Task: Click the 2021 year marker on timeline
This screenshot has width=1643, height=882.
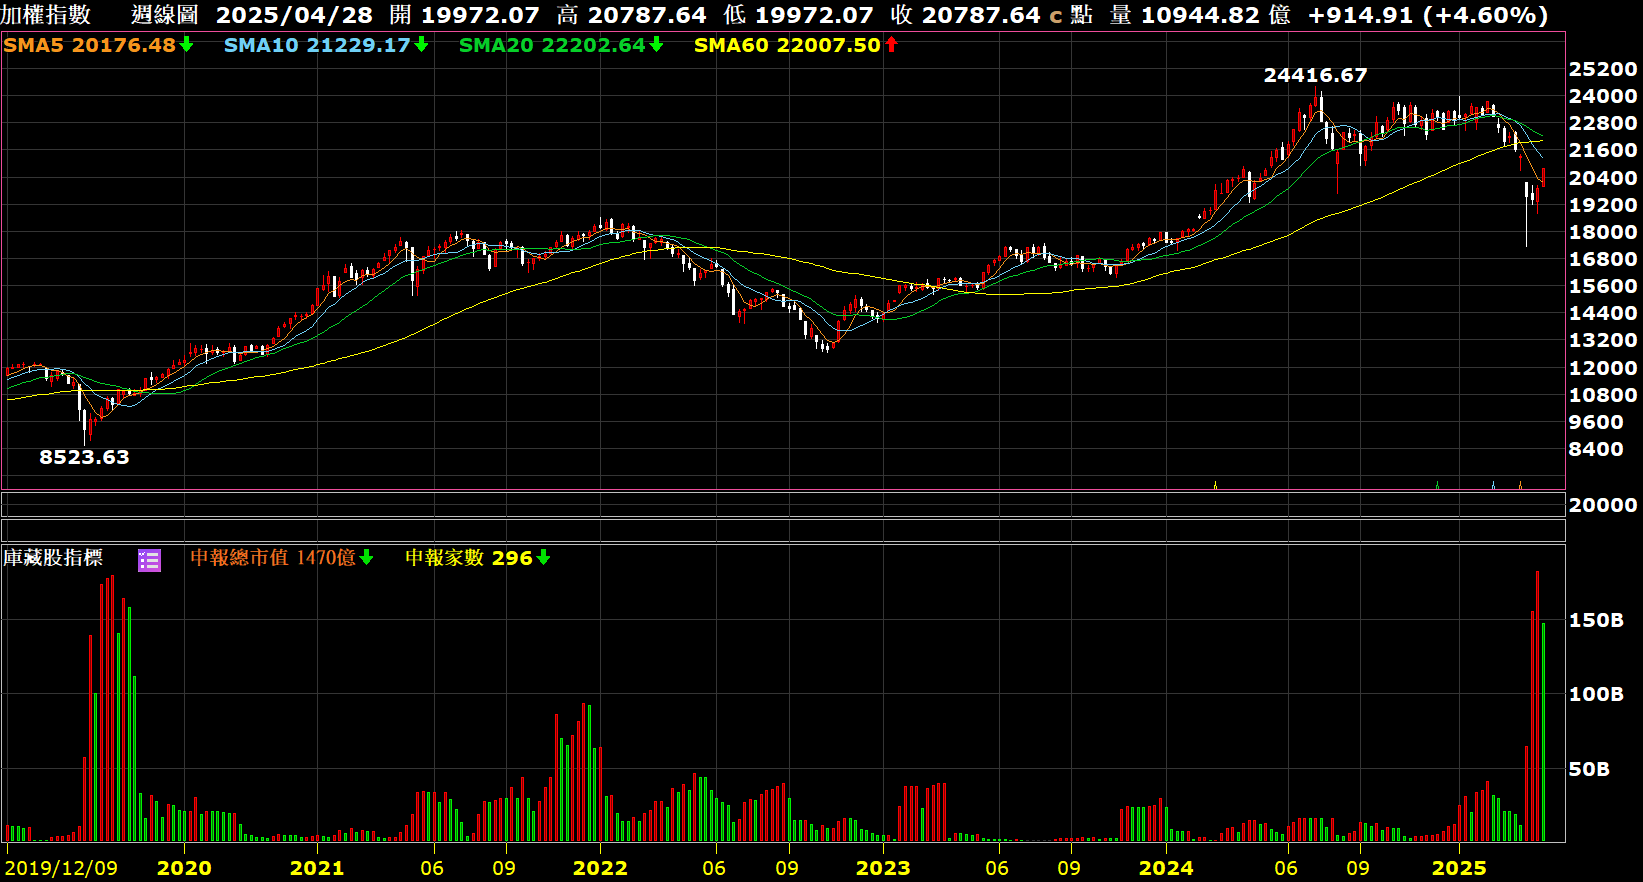Action: 317,868
